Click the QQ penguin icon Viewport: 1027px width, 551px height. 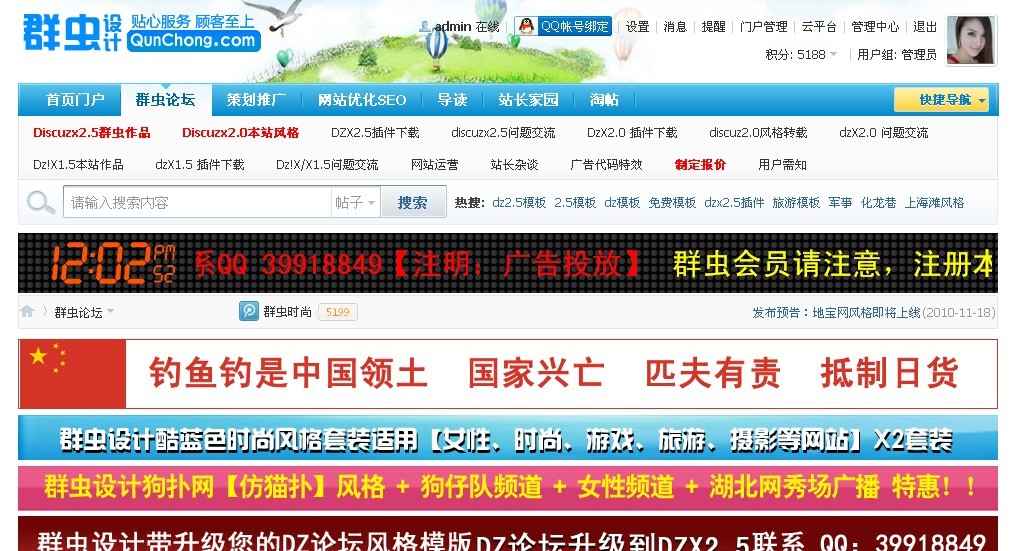click(x=526, y=26)
